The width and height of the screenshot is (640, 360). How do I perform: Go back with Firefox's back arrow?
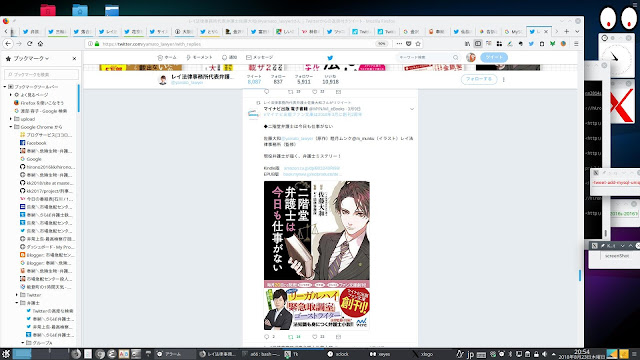[x=8, y=44]
